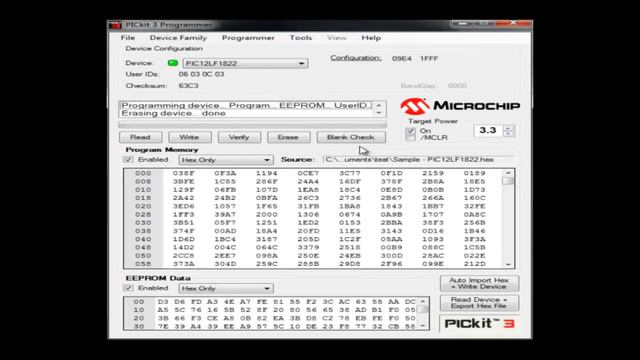Select program memory cell 2000
The image size is (640, 360).
click(x=267, y=214)
